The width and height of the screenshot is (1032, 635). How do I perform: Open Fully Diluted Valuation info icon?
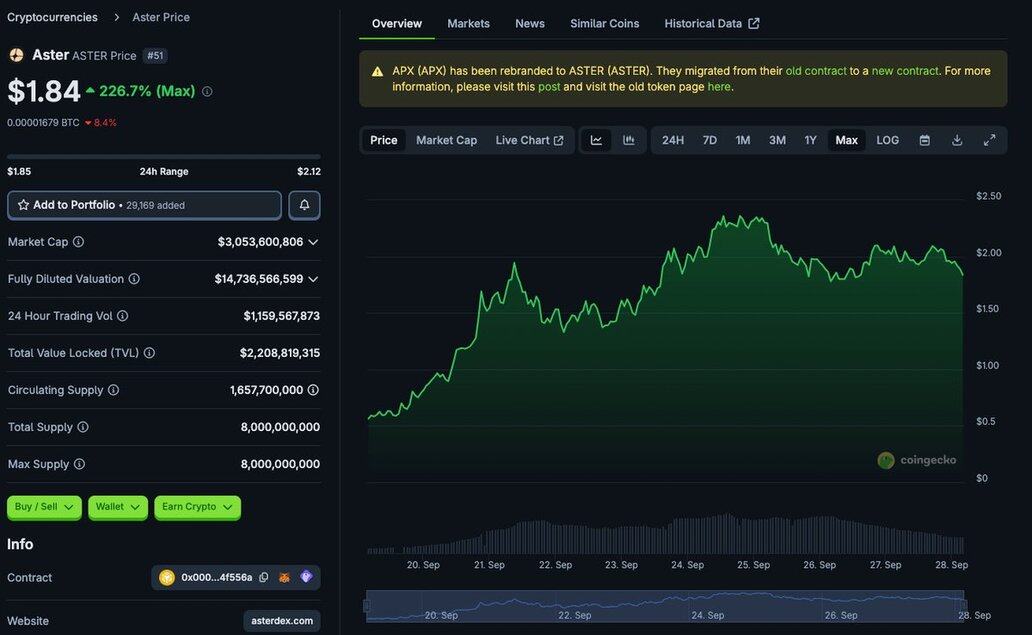point(134,279)
